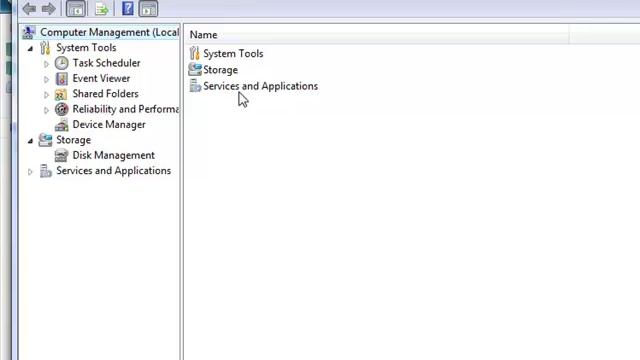
Task: Select the Storage tree label
Action: (73, 140)
